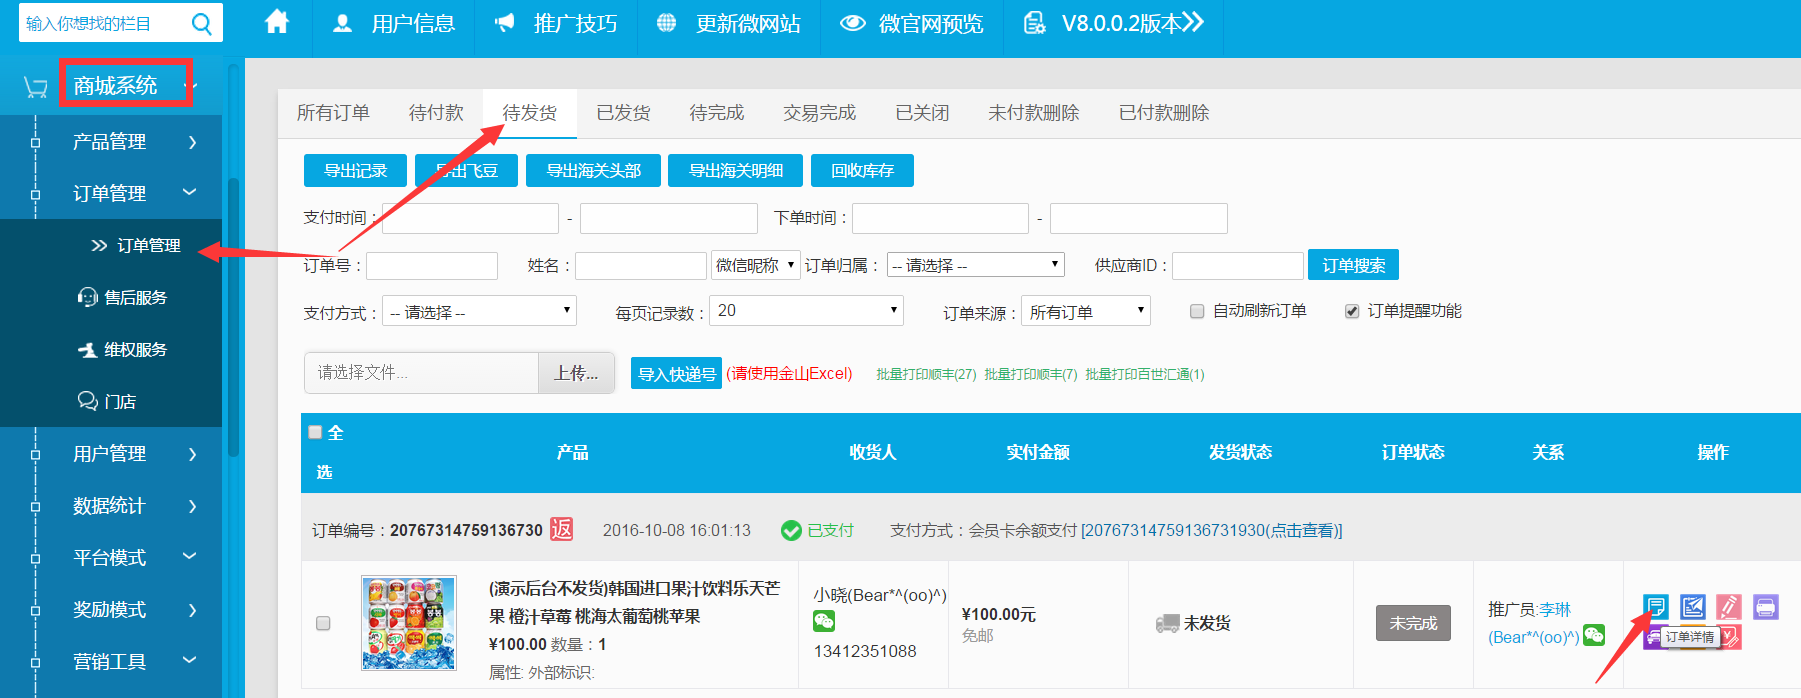This screenshot has height=698, width=1801.
Task: Open the 支付方式 dropdown
Action: point(479,311)
